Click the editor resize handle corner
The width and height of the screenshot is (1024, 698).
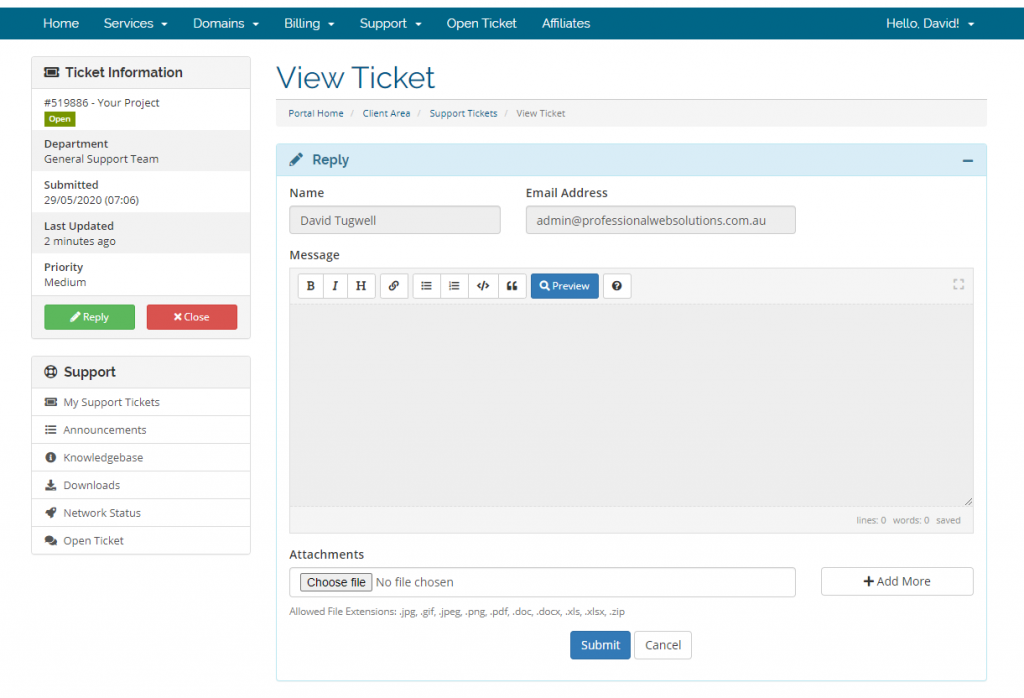click(x=968, y=502)
